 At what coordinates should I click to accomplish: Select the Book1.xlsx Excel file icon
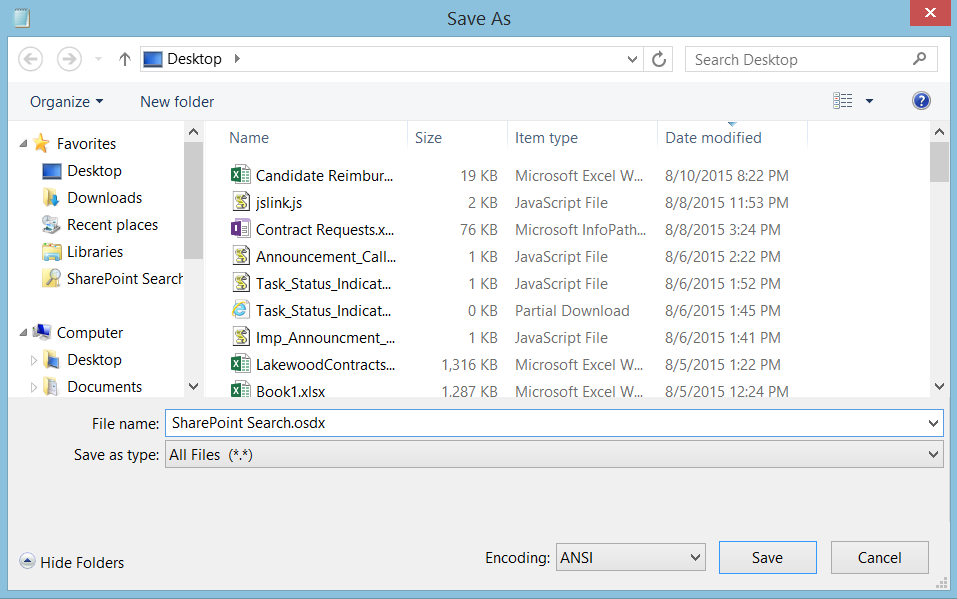tap(240, 391)
